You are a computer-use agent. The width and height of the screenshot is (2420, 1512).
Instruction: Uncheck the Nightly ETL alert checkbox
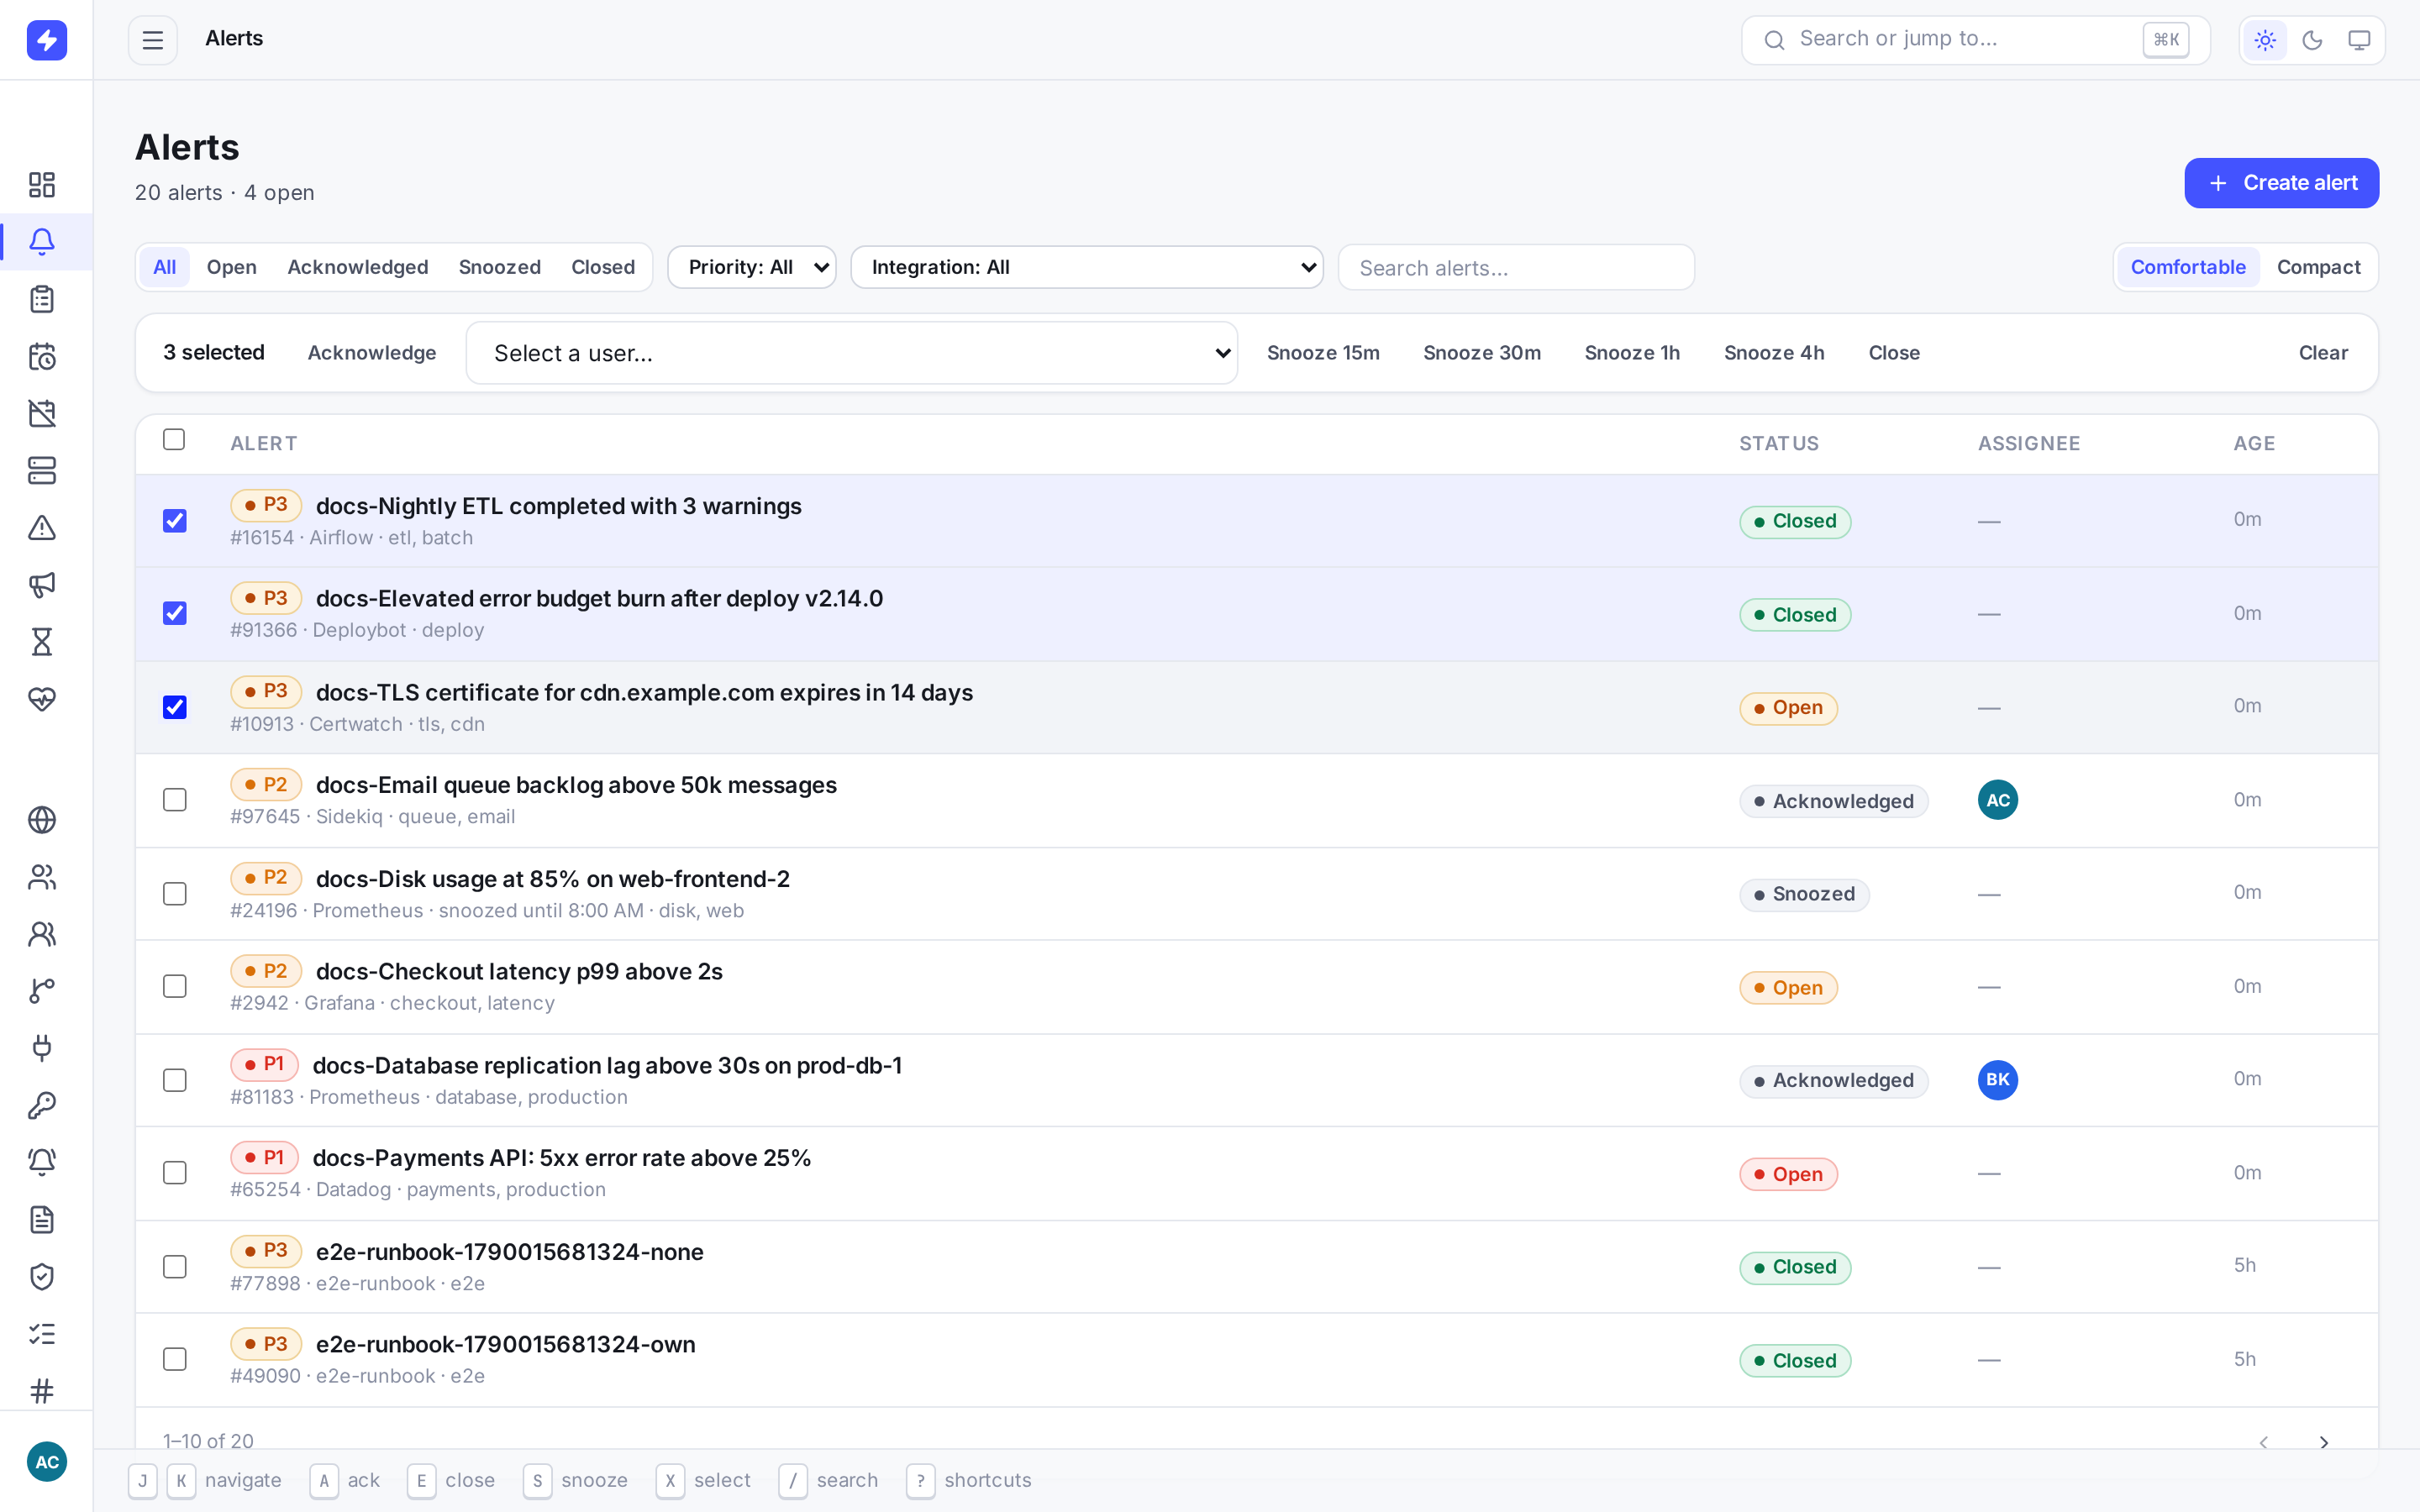pyautogui.click(x=174, y=521)
